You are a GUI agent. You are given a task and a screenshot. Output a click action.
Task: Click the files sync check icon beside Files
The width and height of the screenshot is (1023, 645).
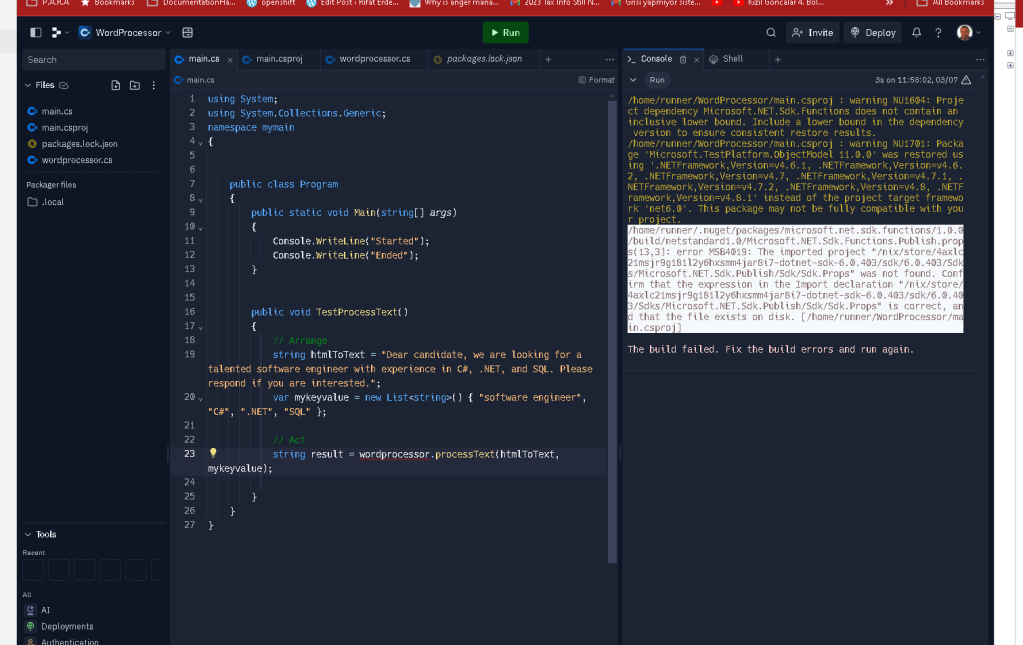[x=64, y=85]
